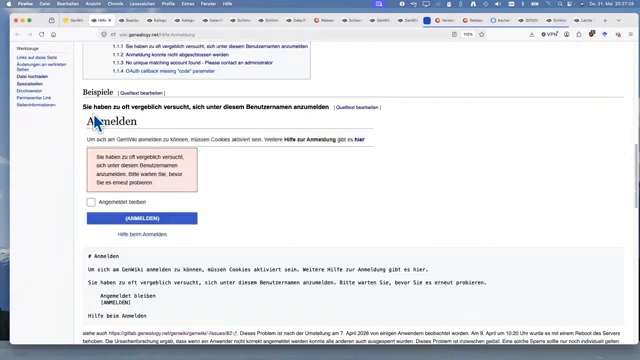Click the shield tracking protection icon
Viewport: 640px width, 360px height.
(x=104, y=35)
